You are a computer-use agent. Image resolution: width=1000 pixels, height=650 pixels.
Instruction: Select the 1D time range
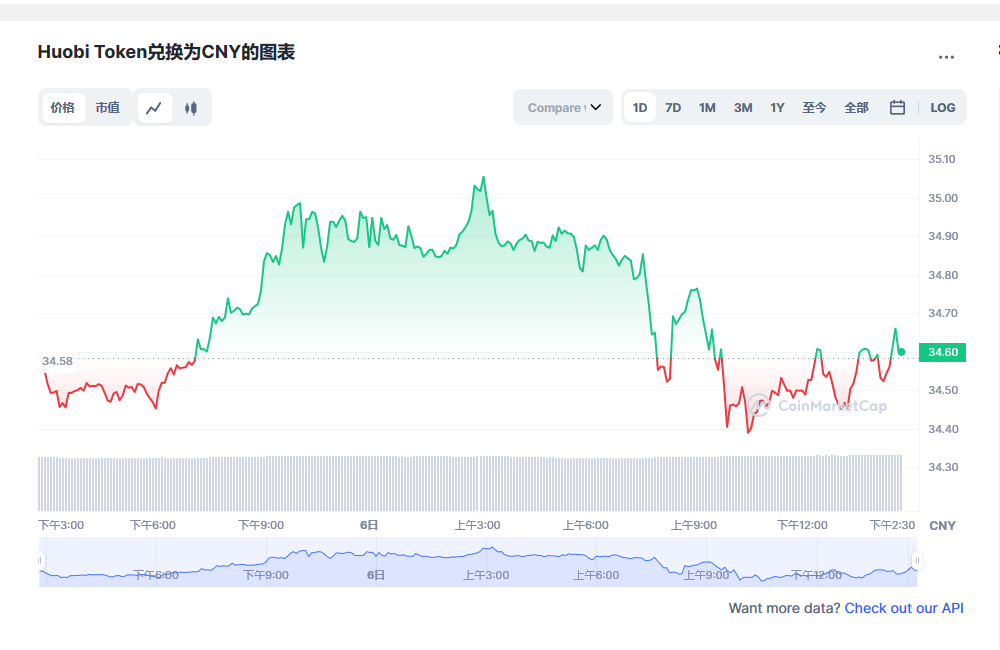tap(640, 108)
